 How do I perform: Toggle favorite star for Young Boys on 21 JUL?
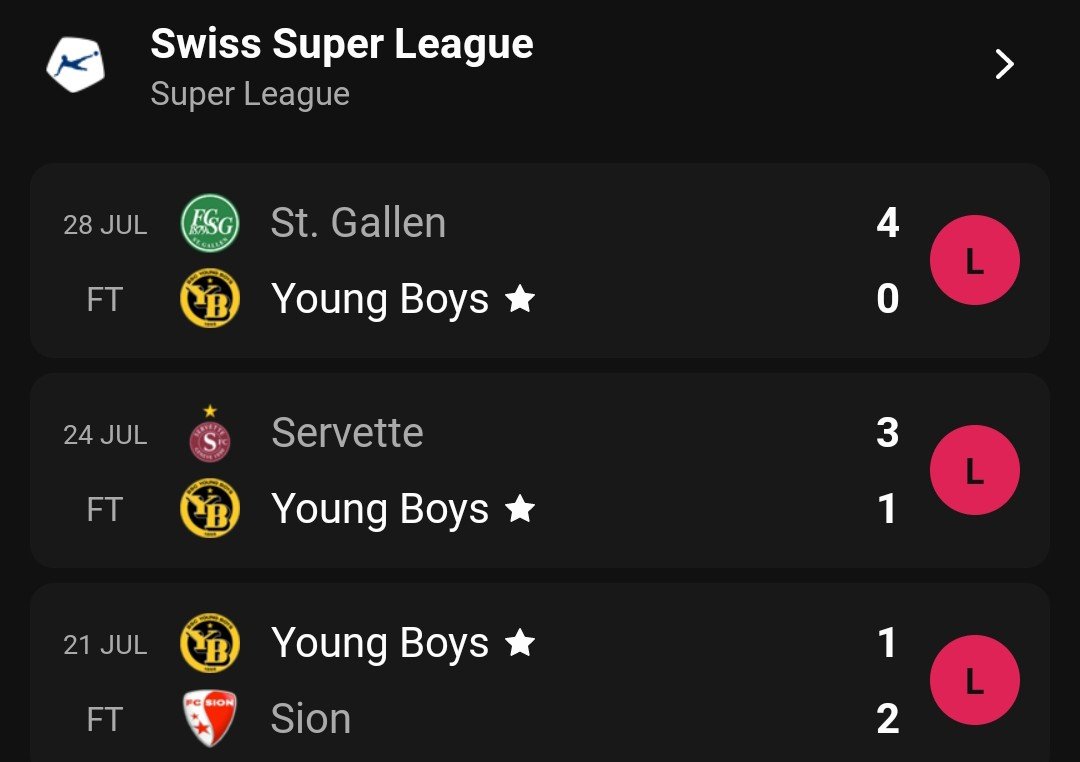pyautogui.click(x=520, y=643)
